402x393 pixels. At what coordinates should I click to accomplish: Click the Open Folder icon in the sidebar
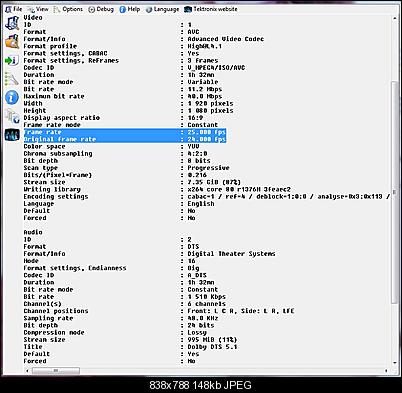coord(12,41)
